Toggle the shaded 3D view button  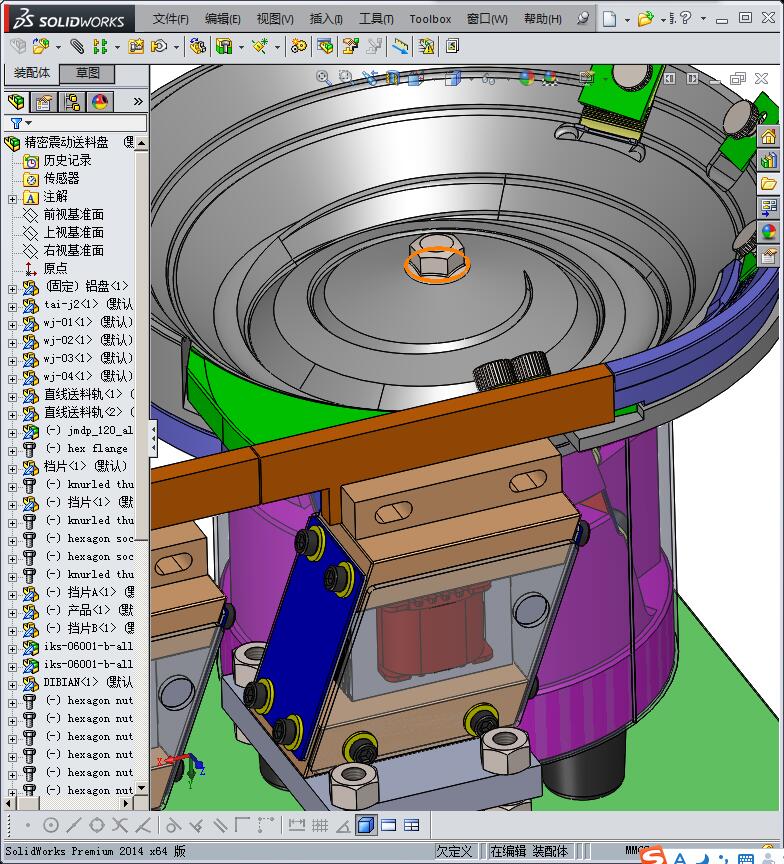pyautogui.click(x=366, y=825)
